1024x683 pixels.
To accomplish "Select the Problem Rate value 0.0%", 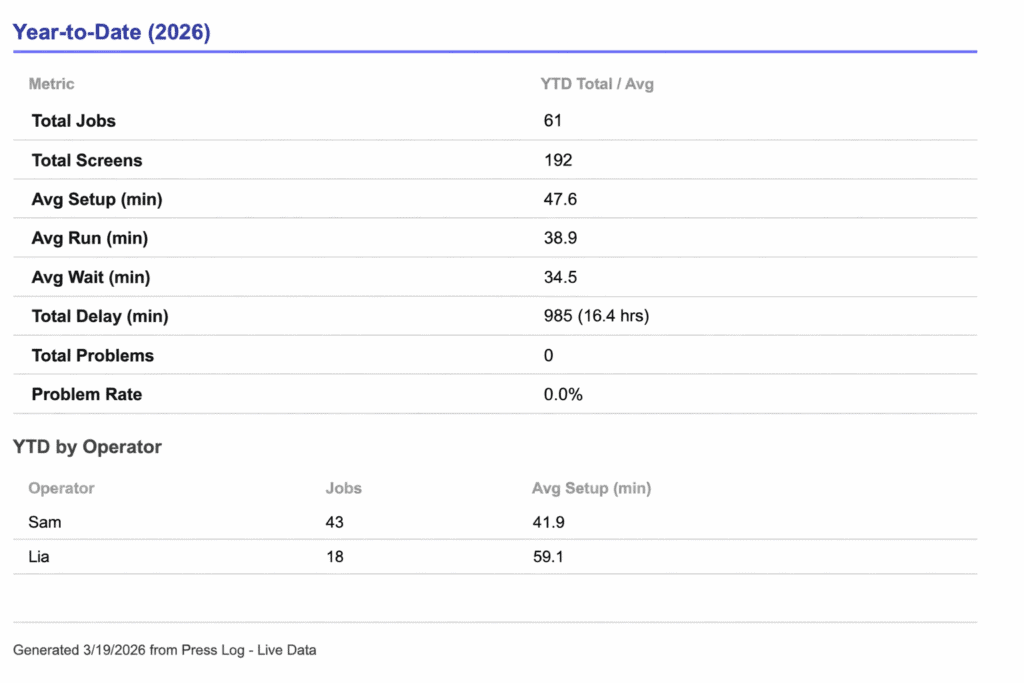I will click(563, 394).
